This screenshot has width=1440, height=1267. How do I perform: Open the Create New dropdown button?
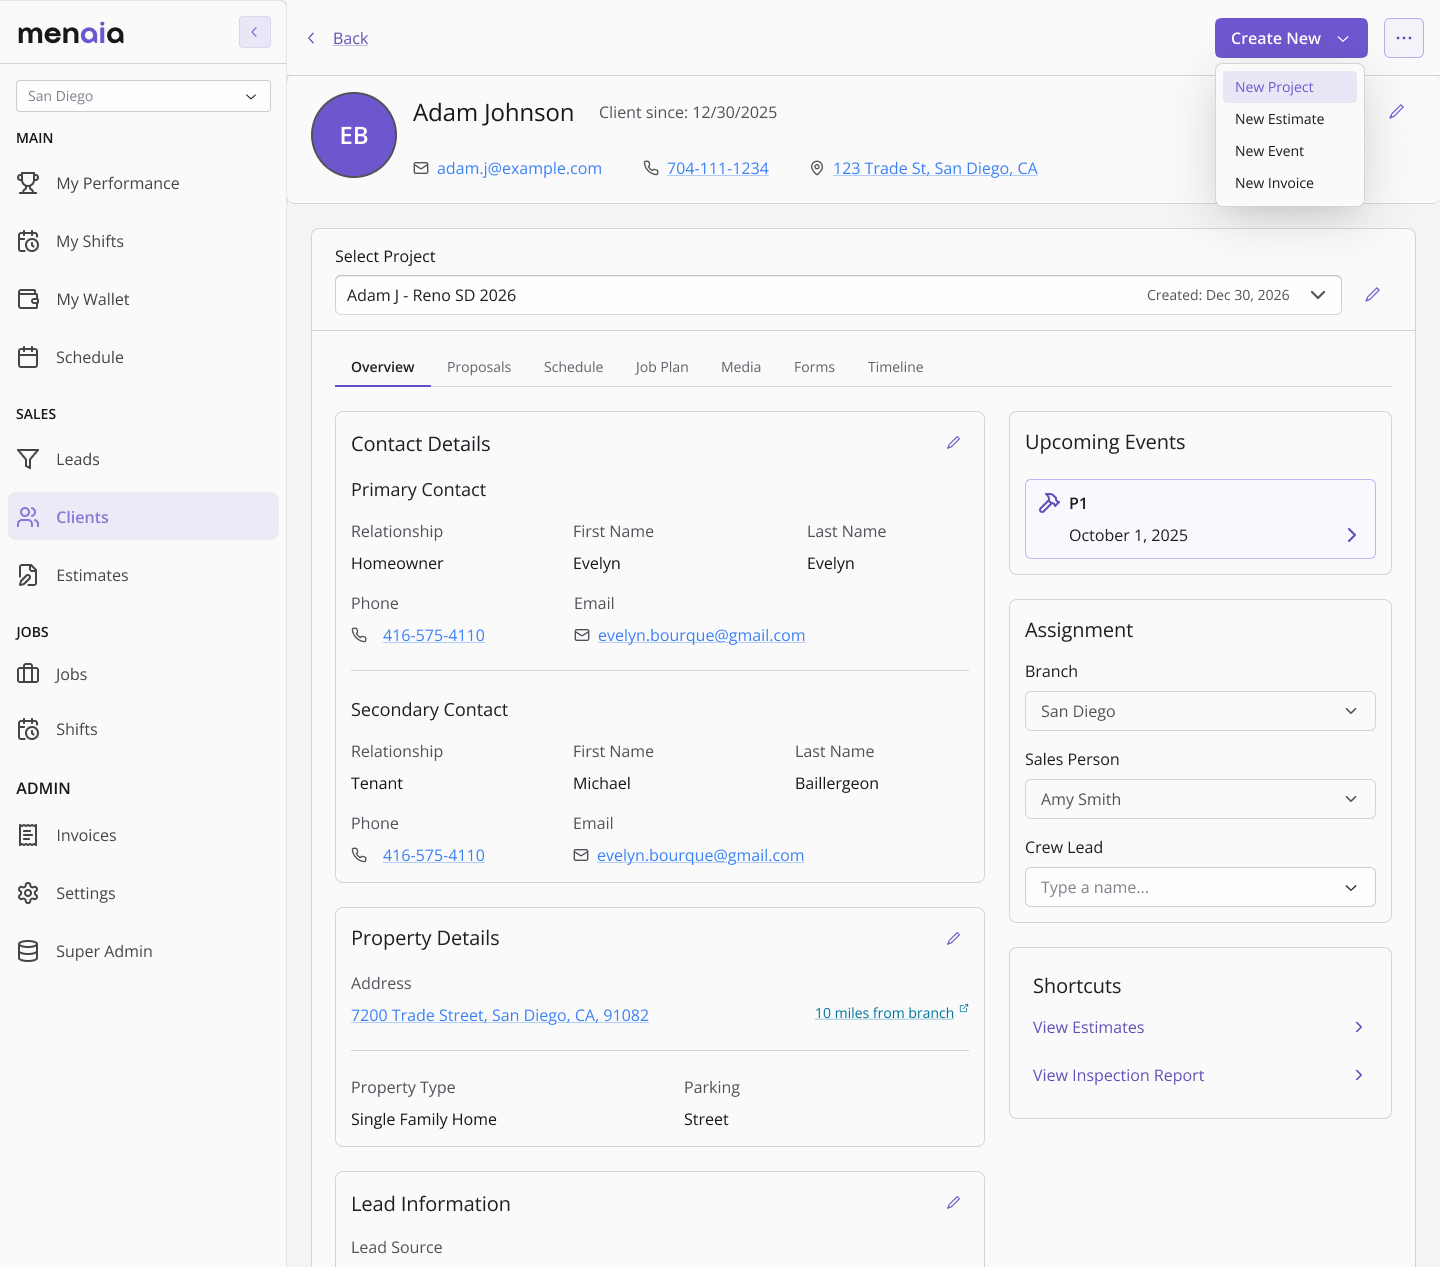(x=1291, y=38)
